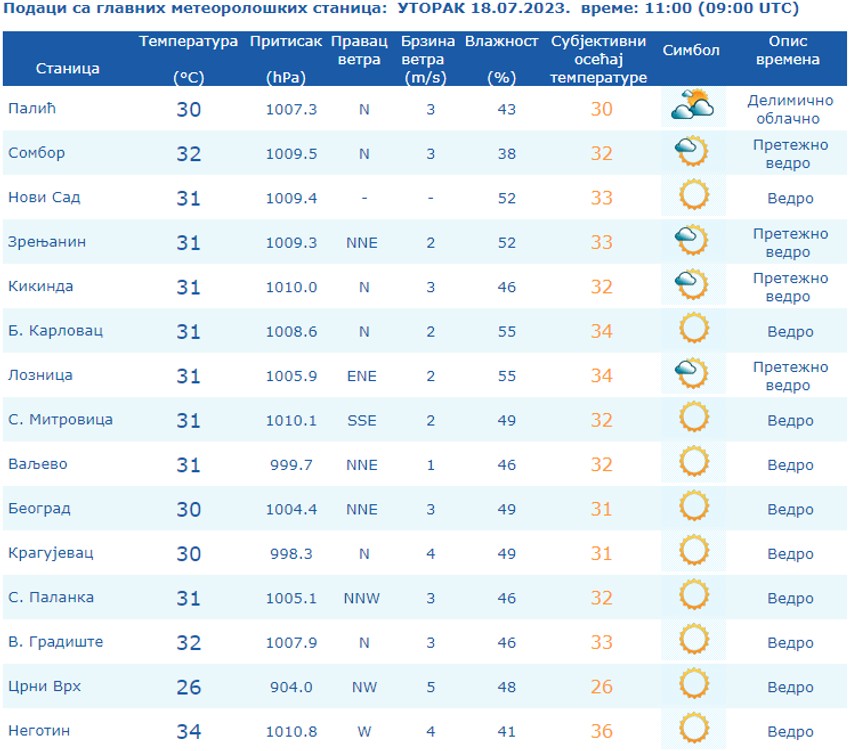Click pressure value 1010.1 for С. Митровица

click(291, 420)
